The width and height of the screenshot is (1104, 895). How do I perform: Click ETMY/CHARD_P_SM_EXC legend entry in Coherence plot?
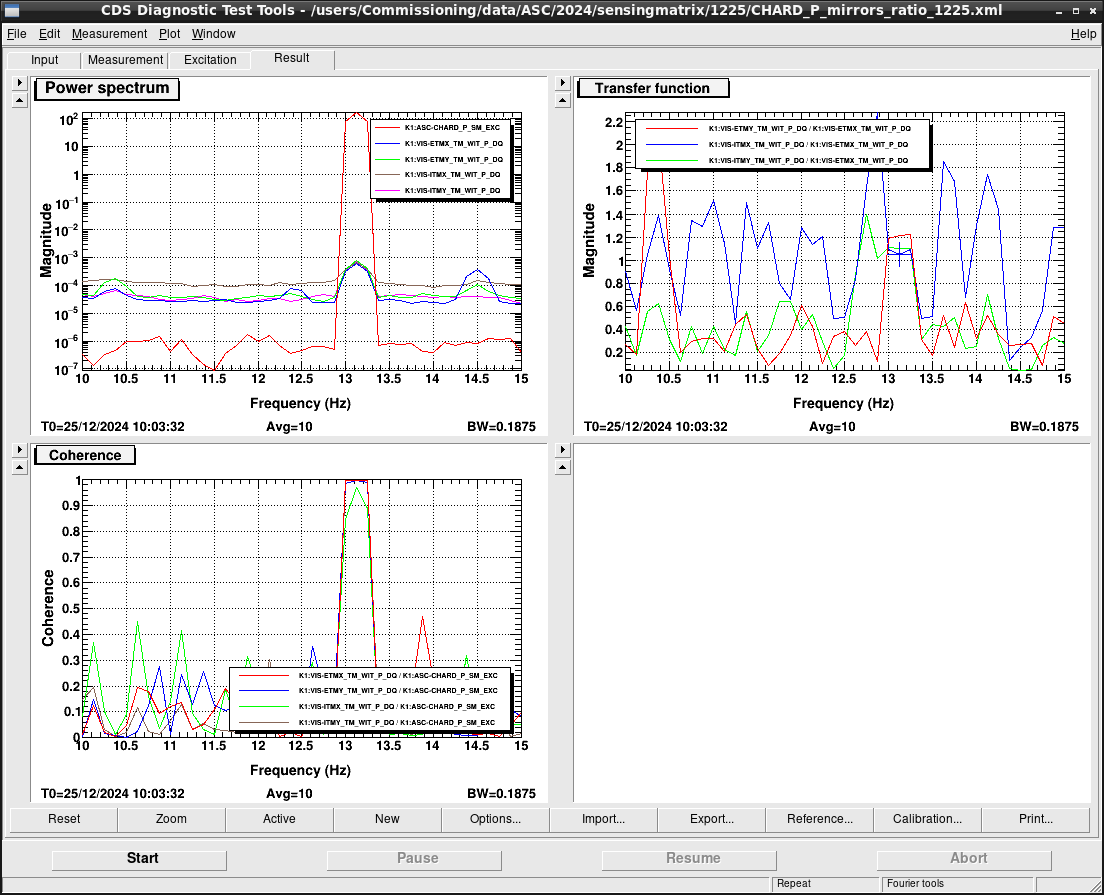pyautogui.click(x=369, y=691)
